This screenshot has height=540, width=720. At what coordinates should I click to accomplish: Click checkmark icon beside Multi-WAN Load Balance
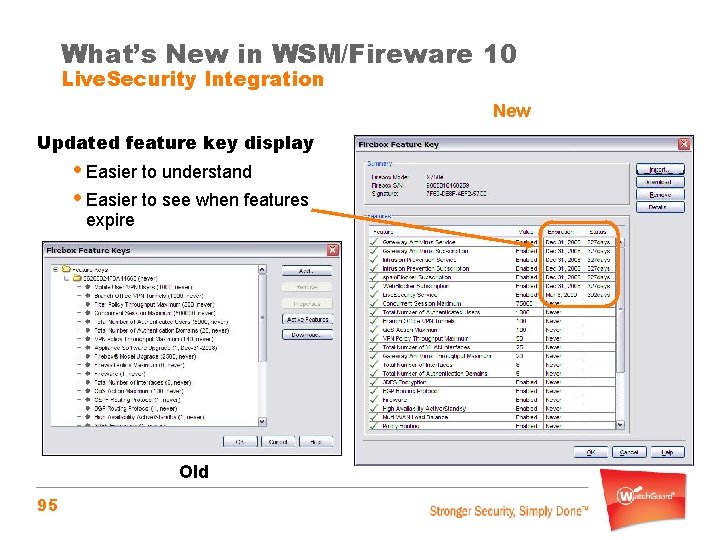tap(374, 417)
